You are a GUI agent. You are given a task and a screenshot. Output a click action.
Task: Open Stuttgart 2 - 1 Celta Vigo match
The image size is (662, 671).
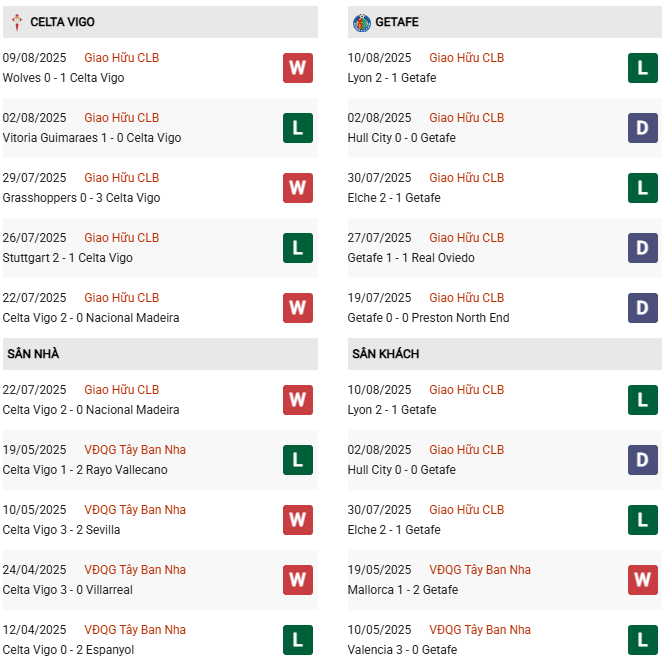[68, 258]
